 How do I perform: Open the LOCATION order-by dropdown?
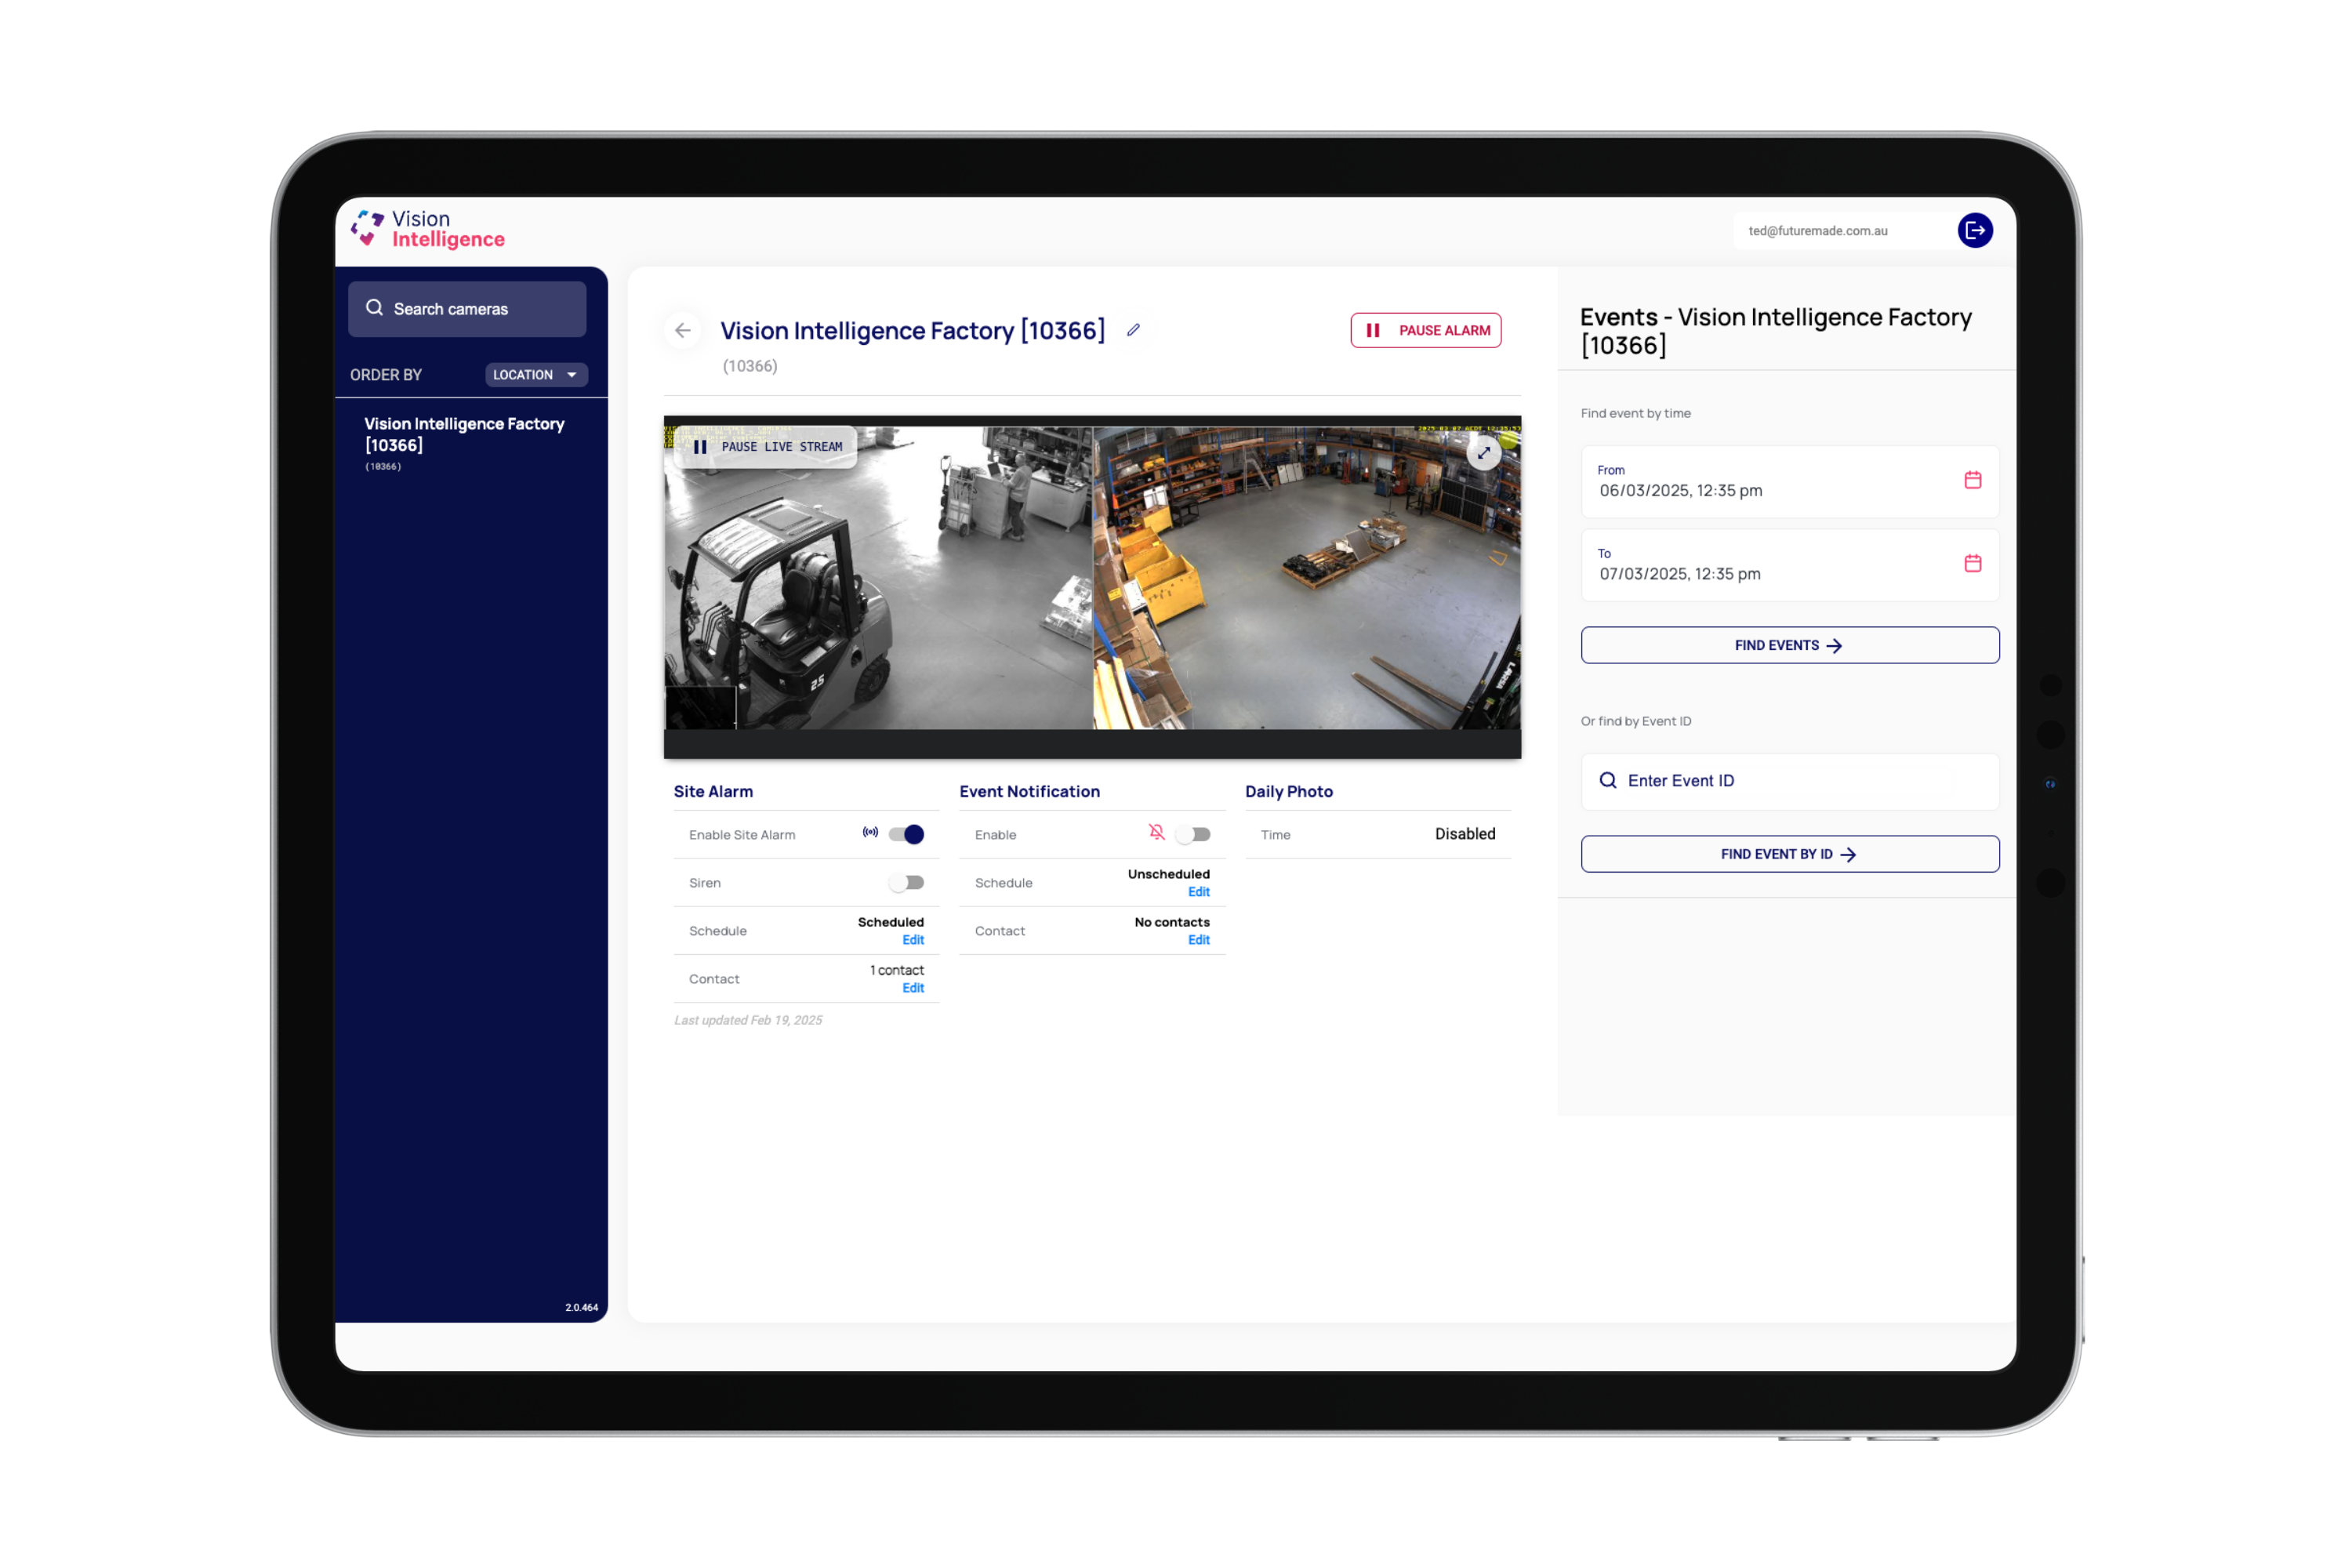click(536, 375)
